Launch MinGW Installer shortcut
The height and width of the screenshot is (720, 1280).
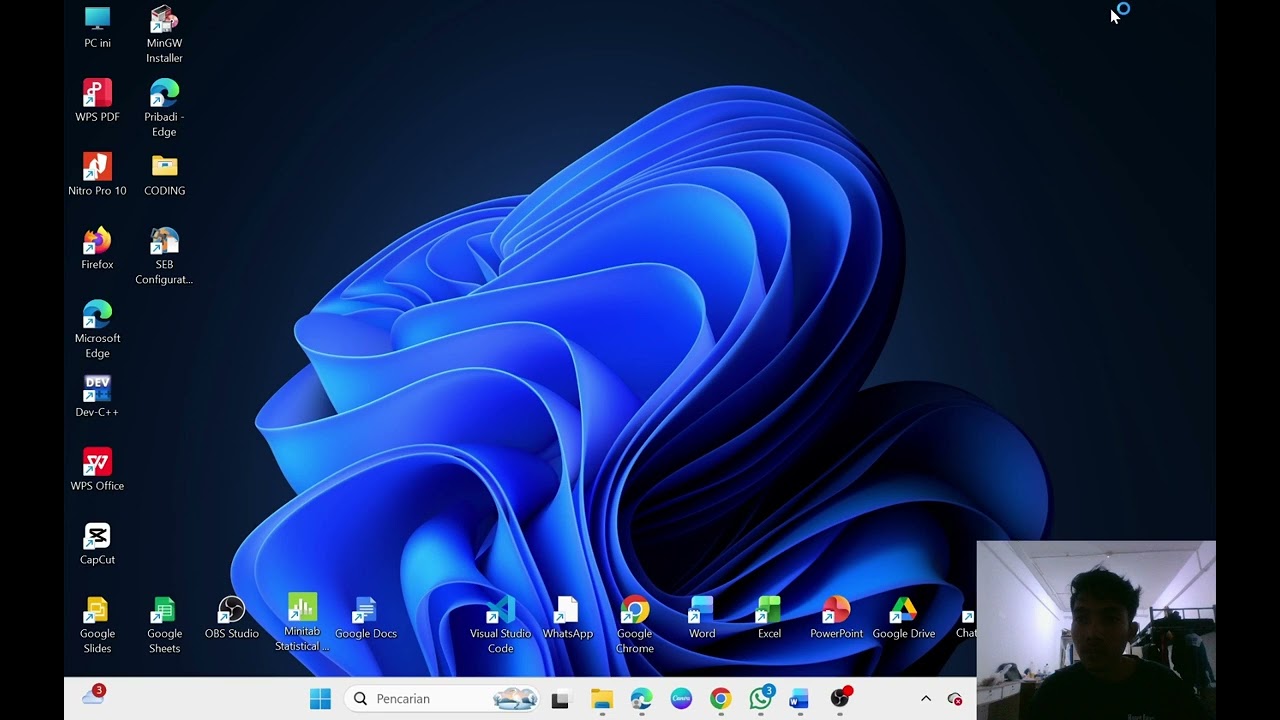(164, 34)
